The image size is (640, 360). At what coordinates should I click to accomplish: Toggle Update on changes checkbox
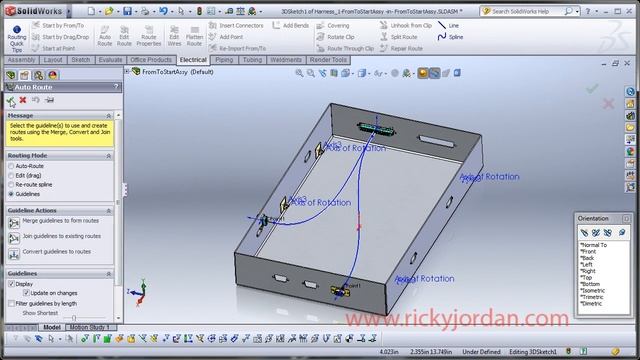coord(26,293)
